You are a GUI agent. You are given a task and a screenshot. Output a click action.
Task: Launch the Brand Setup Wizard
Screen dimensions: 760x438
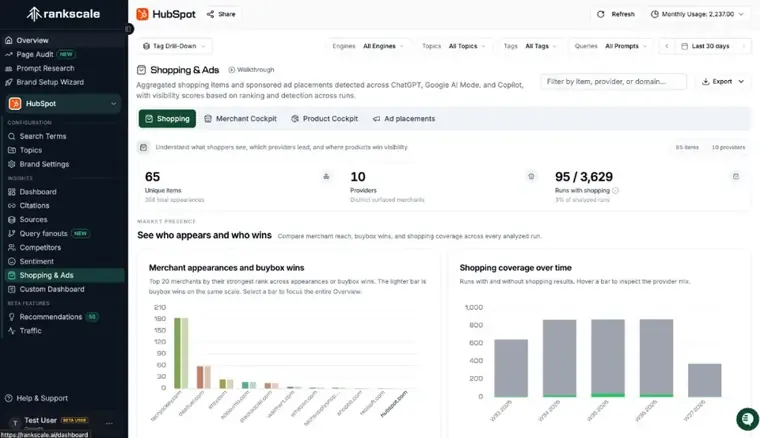[x=50, y=82]
